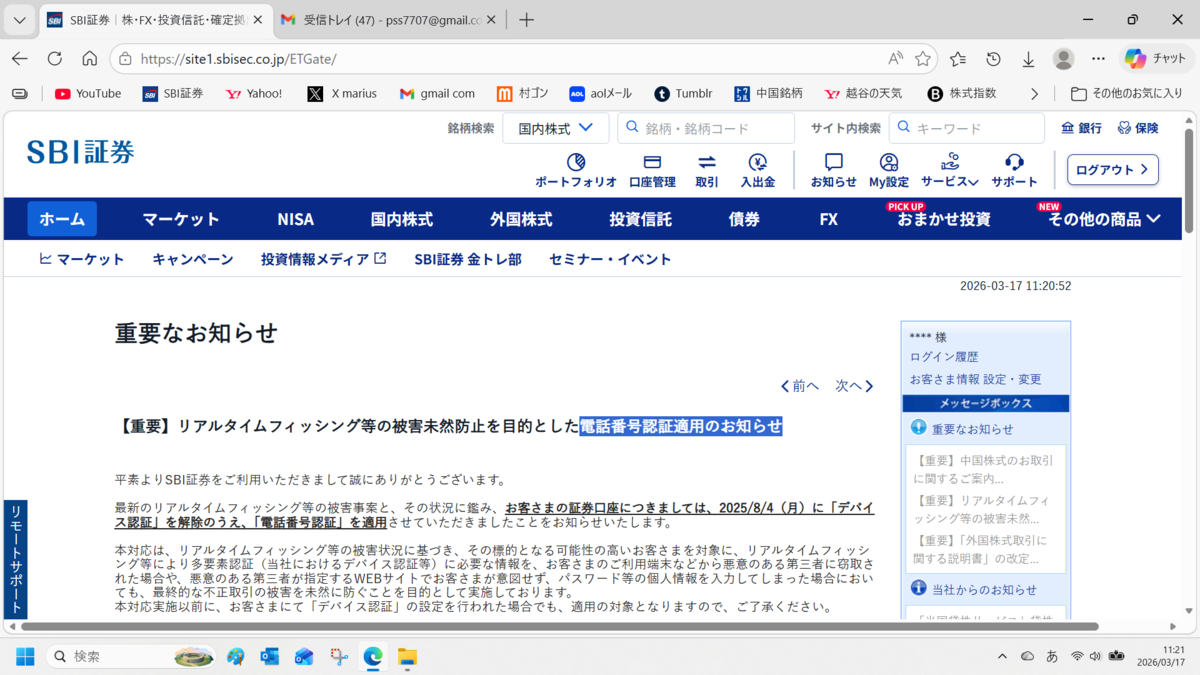Open the お知らせ notifications icon
This screenshot has height=675, width=1200.
[x=834, y=171]
